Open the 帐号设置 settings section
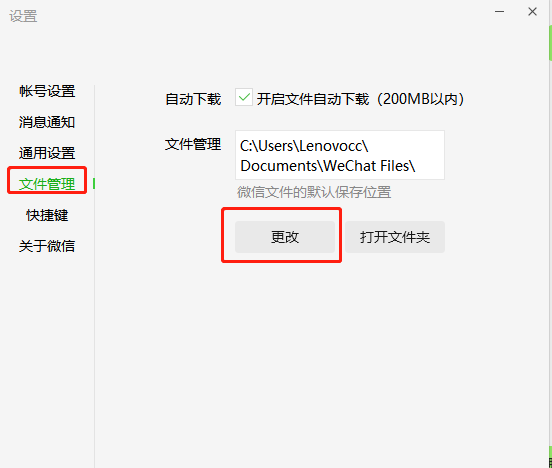Viewport: 552px width, 468px height. 47,91
